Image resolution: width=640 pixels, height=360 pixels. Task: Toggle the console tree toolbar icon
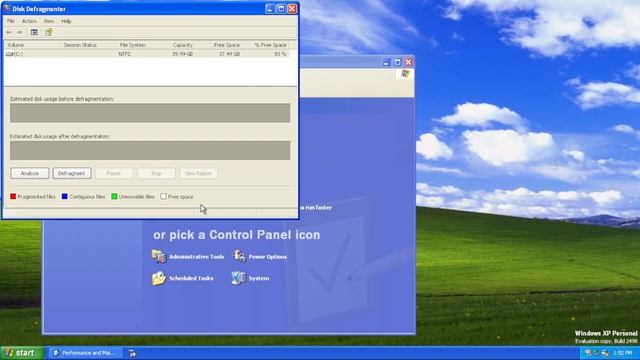tap(34, 32)
